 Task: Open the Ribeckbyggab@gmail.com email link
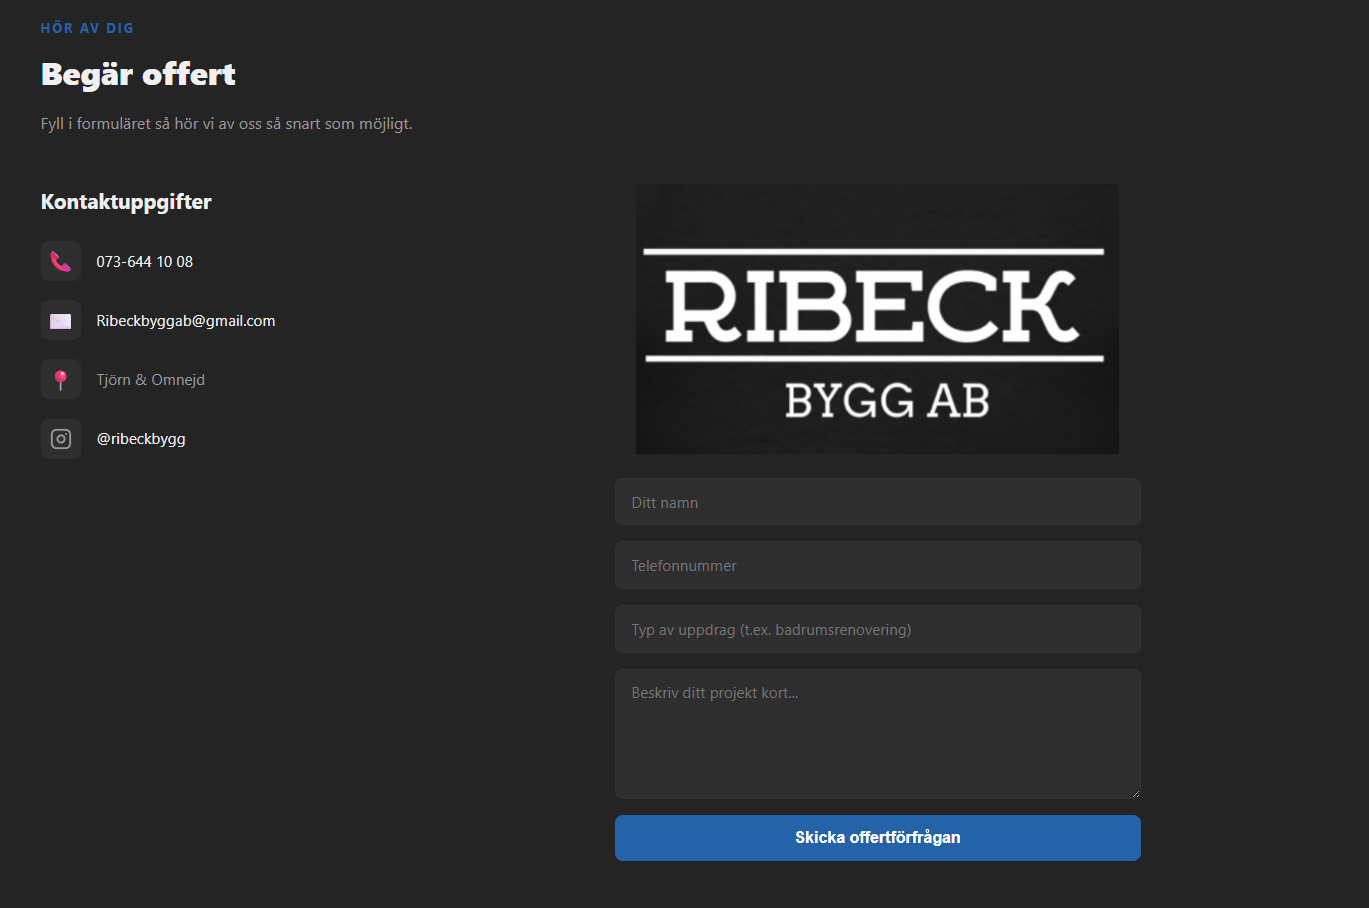[x=186, y=321]
